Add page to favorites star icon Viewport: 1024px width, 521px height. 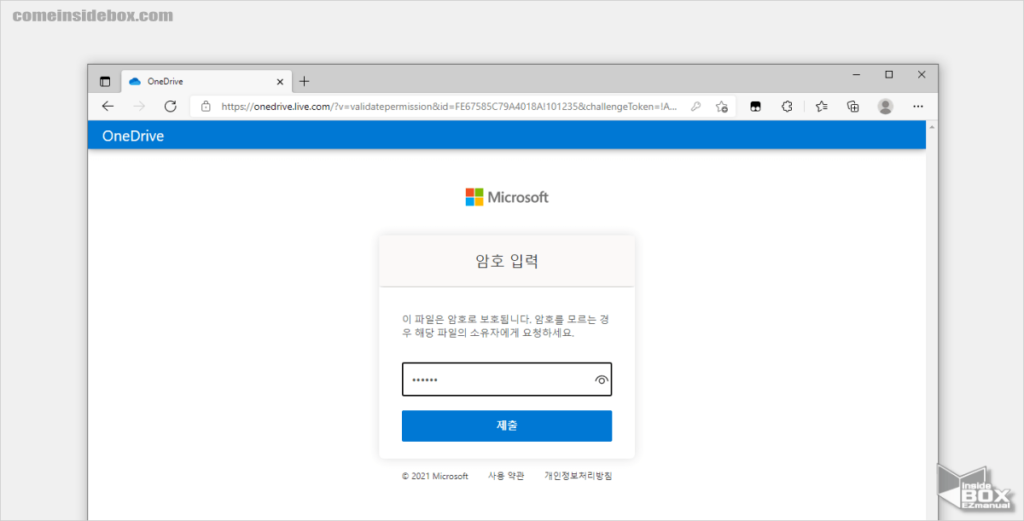pos(721,106)
